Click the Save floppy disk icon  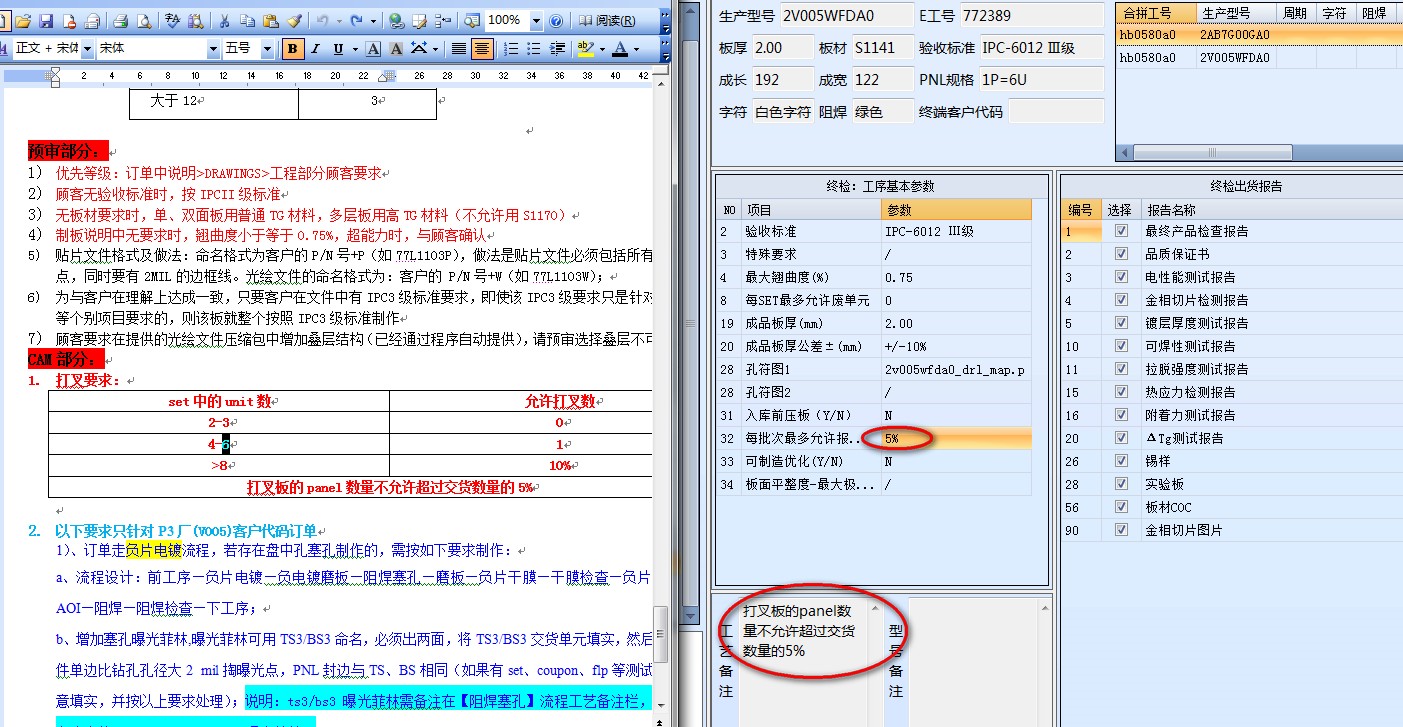tap(46, 20)
